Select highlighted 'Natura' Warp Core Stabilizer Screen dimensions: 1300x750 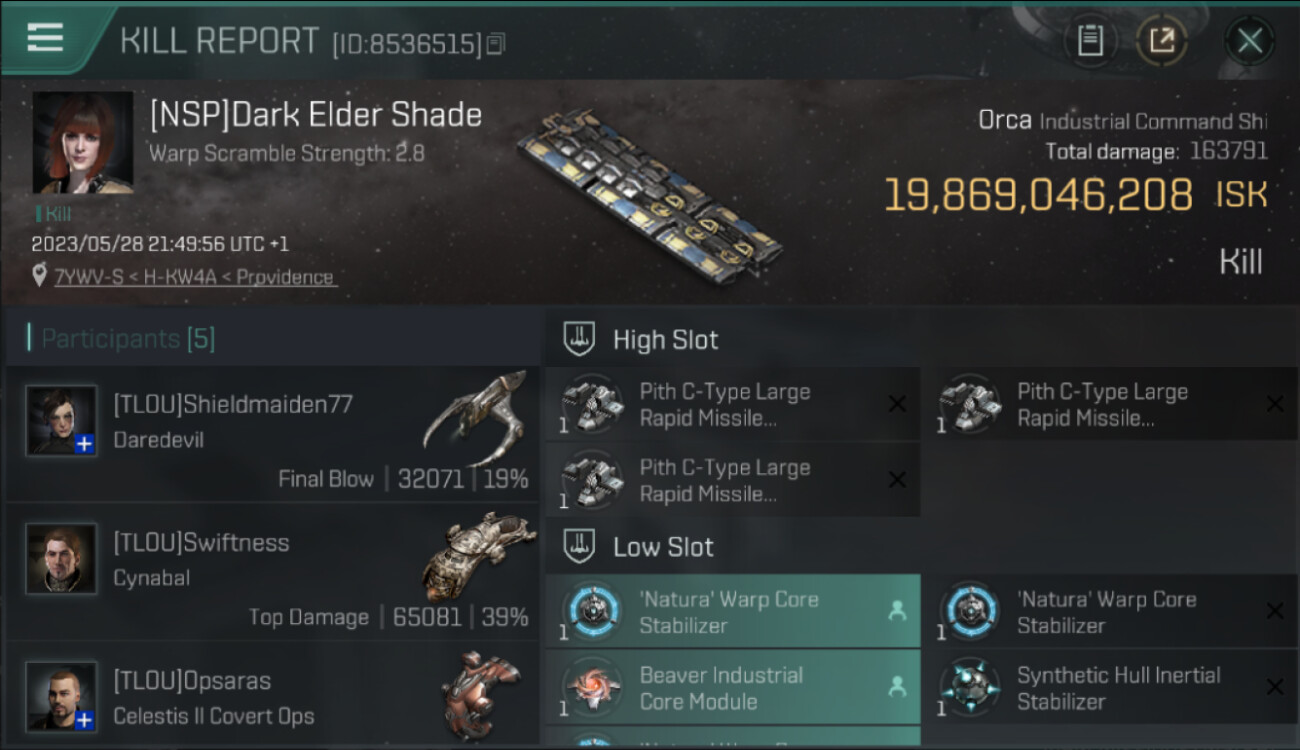click(x=733, y=612)
